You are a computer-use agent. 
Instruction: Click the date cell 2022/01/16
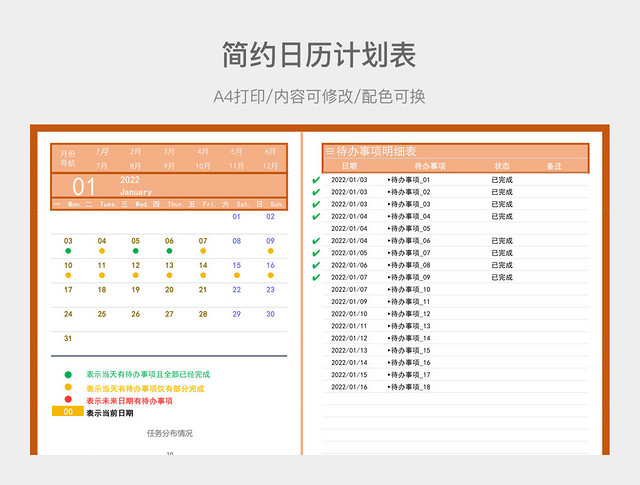click(349, 387)
